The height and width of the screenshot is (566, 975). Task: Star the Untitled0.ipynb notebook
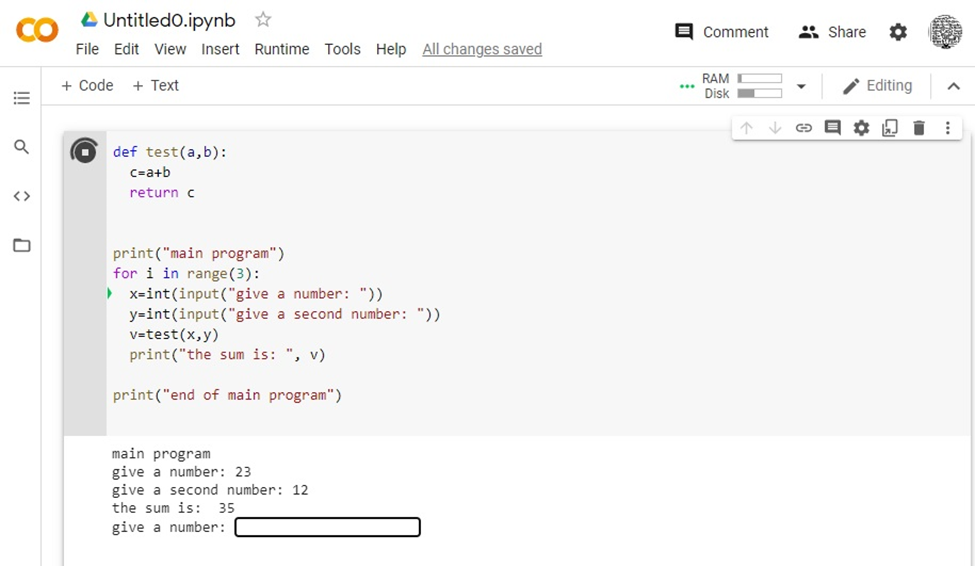click(263, 20)
